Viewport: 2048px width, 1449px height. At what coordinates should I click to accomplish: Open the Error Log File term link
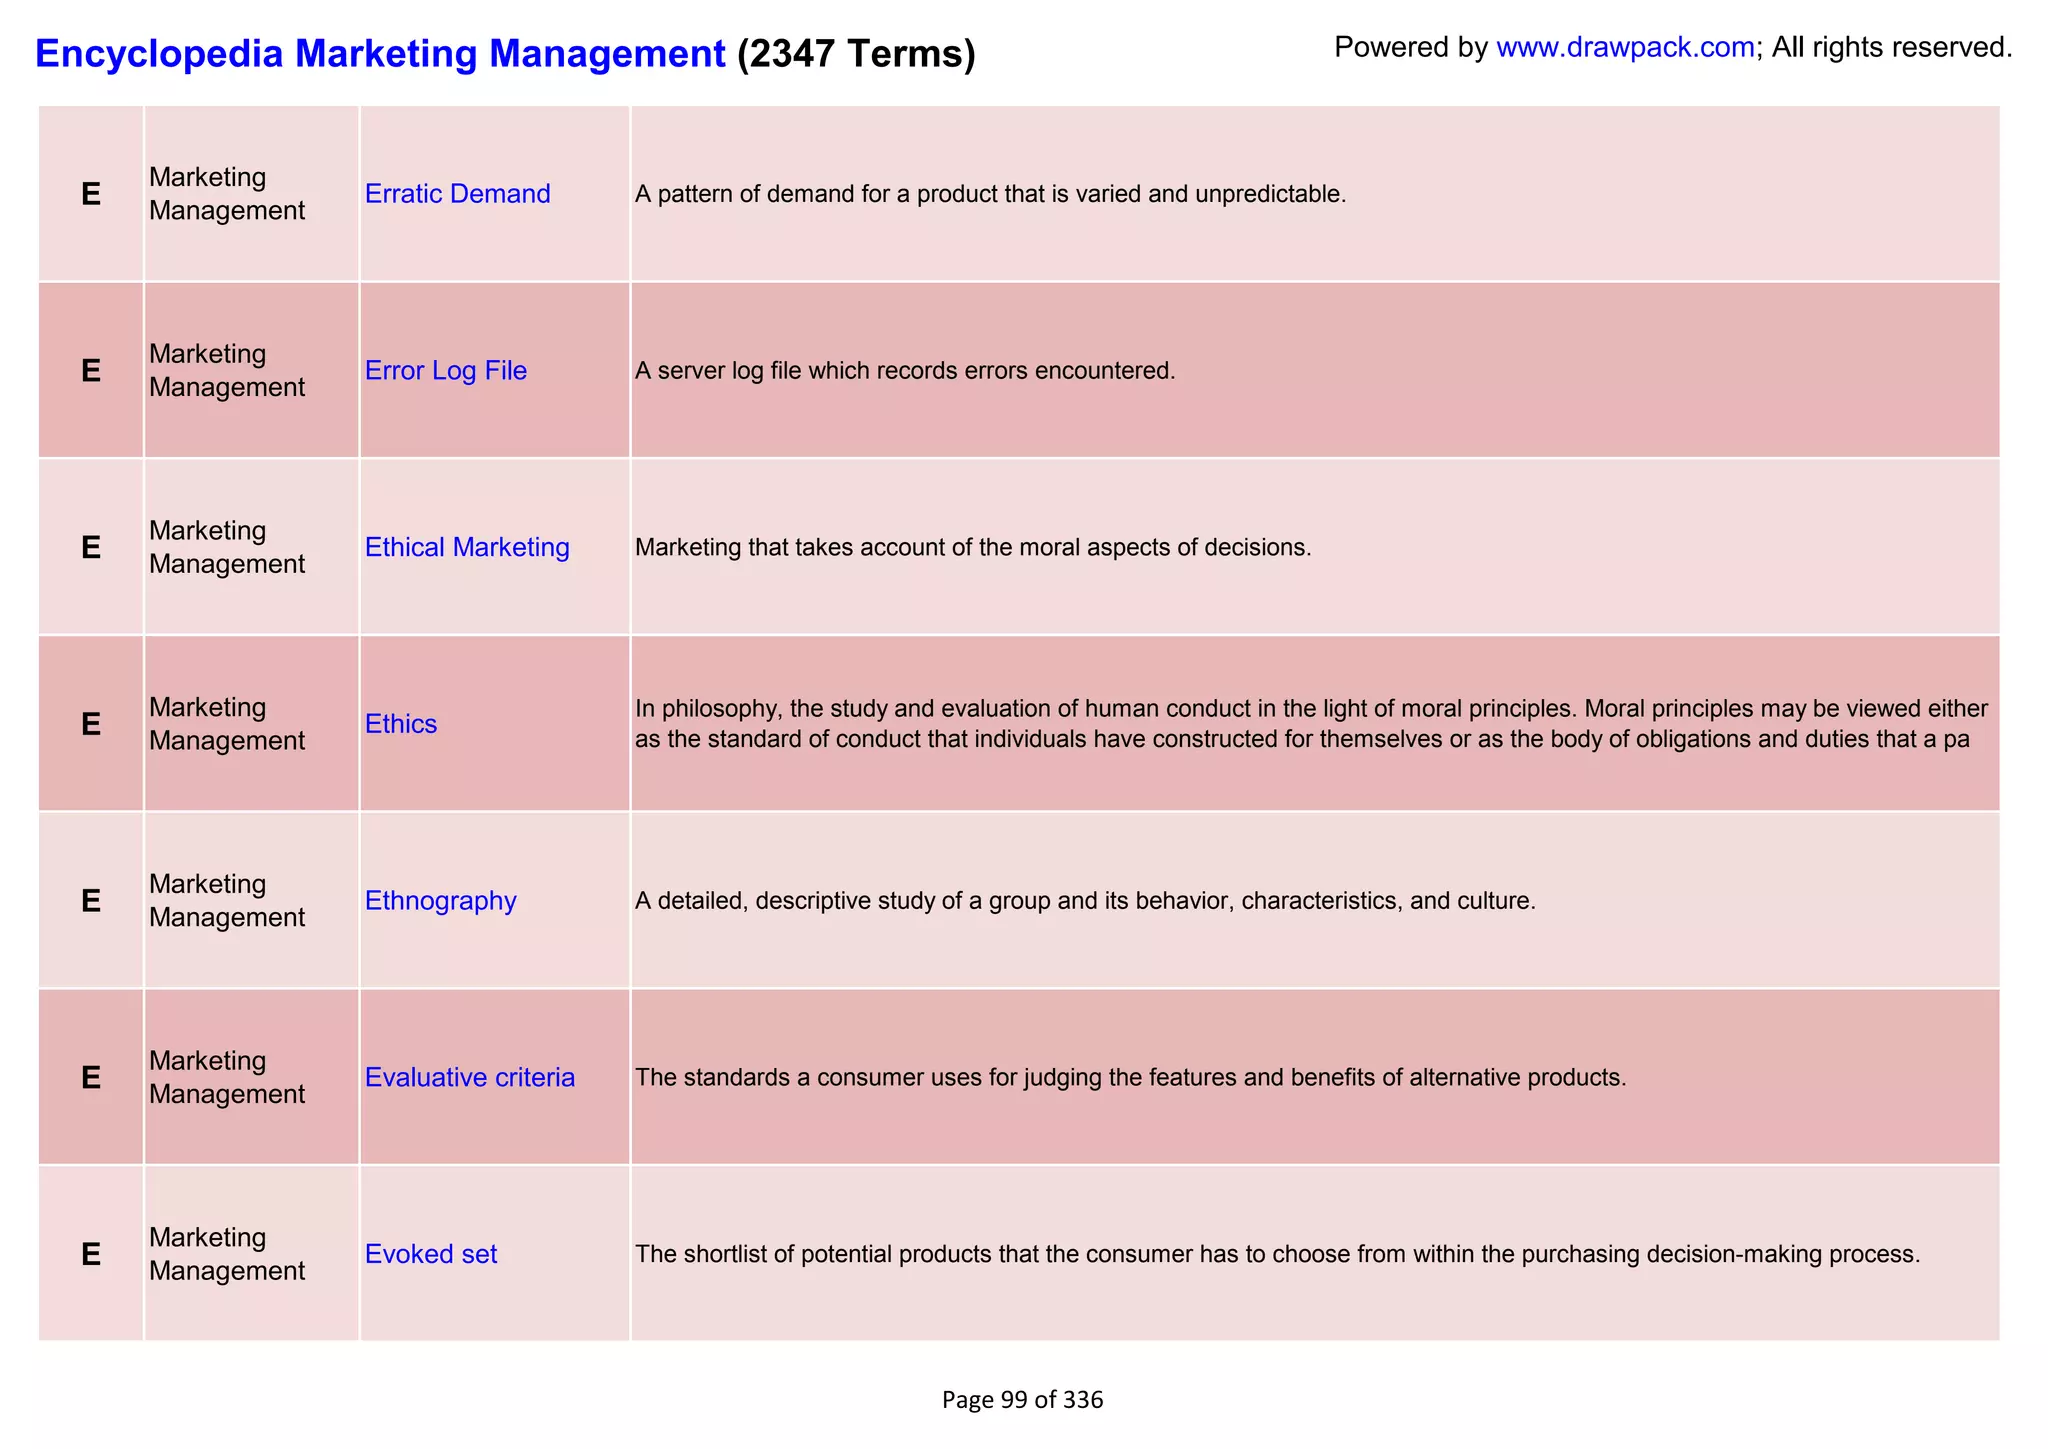pyautogui.click(x=445, y=371)
